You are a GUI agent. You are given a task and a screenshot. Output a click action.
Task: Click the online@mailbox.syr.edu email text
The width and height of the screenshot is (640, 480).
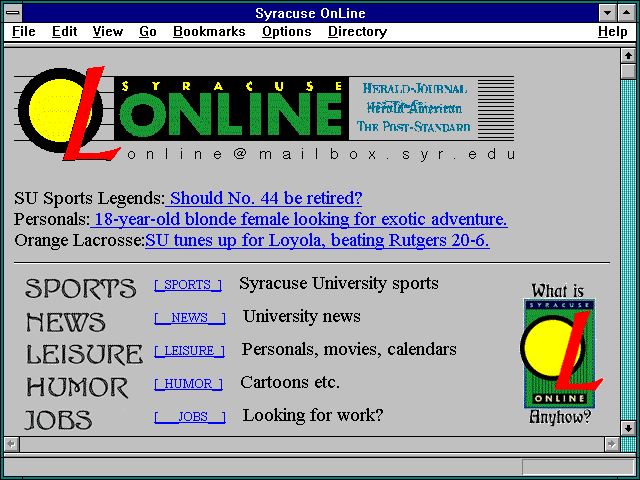pyautogui.click(x=321, y=154)
